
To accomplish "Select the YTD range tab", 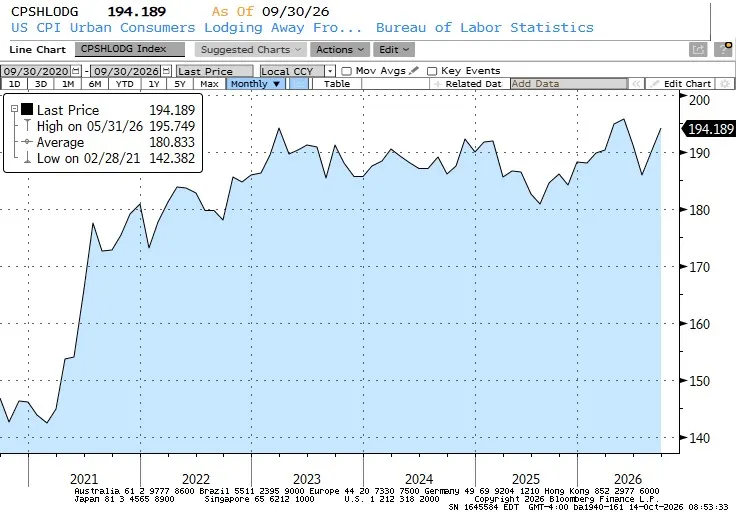I will pos(124,84).
